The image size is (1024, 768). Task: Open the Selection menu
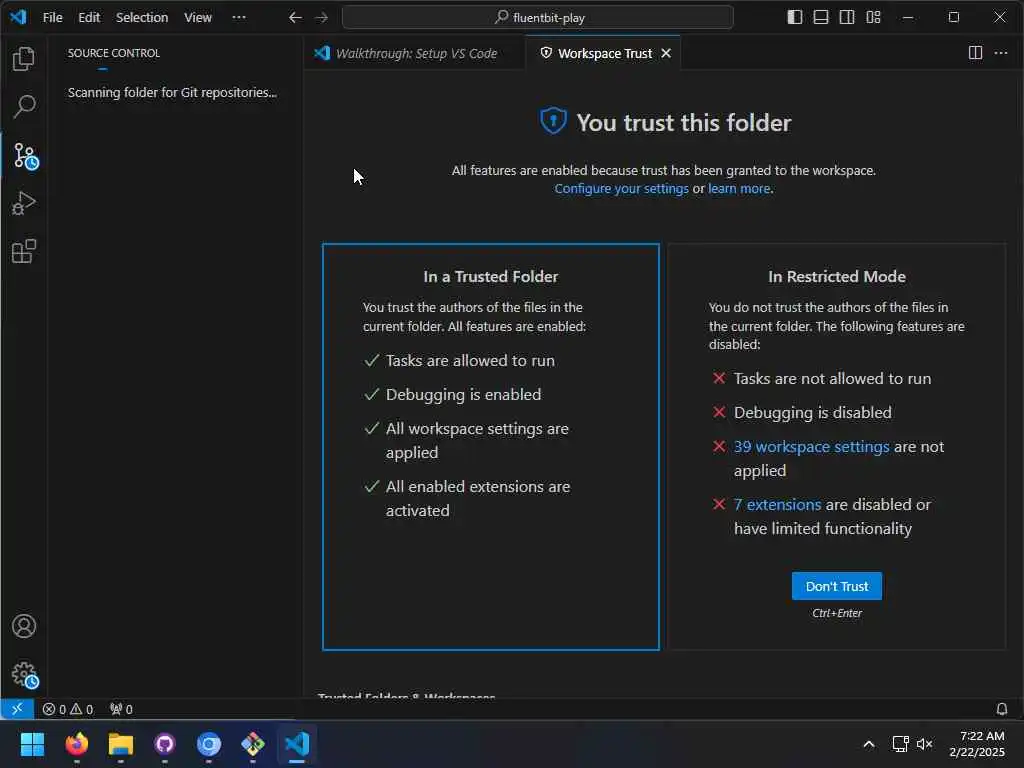coord(142,18)
